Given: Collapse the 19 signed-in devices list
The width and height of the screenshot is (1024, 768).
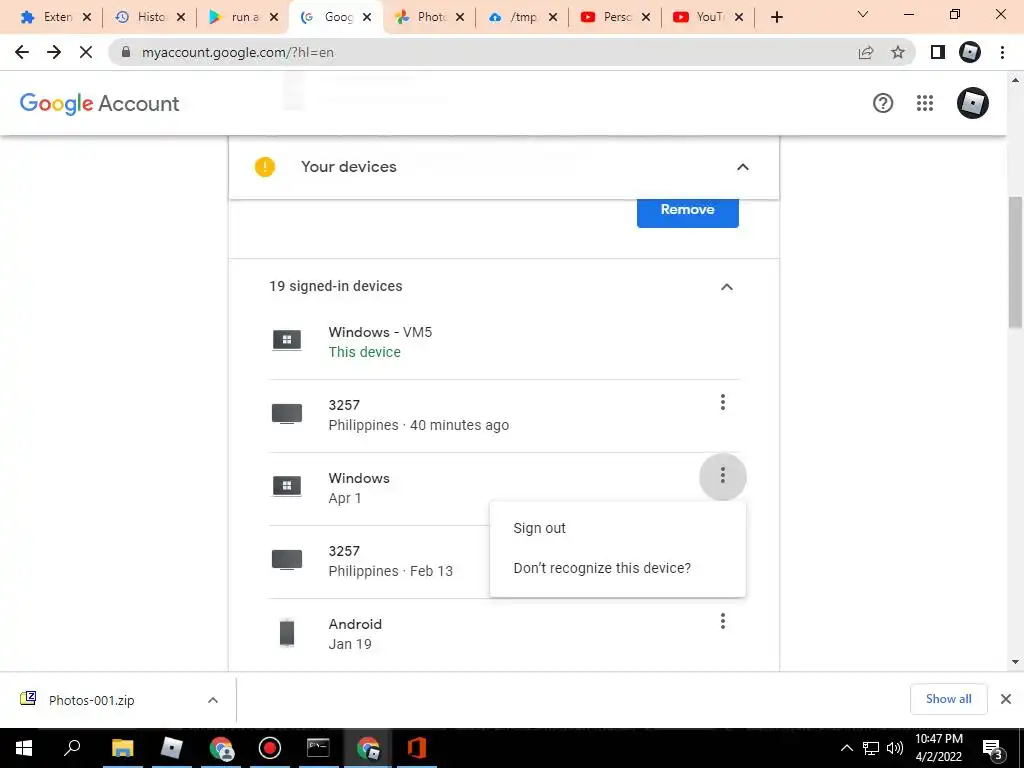Looking at the screenshot, I should point(726,287).
